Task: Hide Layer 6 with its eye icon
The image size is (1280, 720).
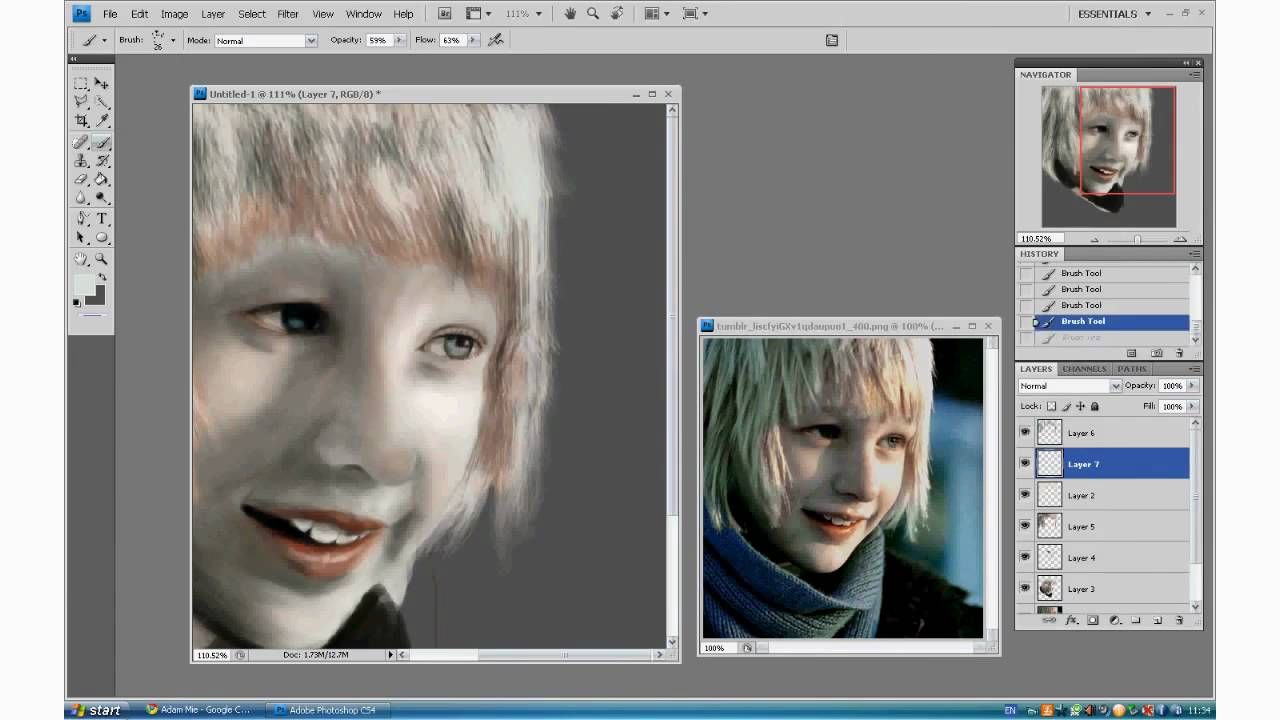Action: click(x=1025, y=432)
